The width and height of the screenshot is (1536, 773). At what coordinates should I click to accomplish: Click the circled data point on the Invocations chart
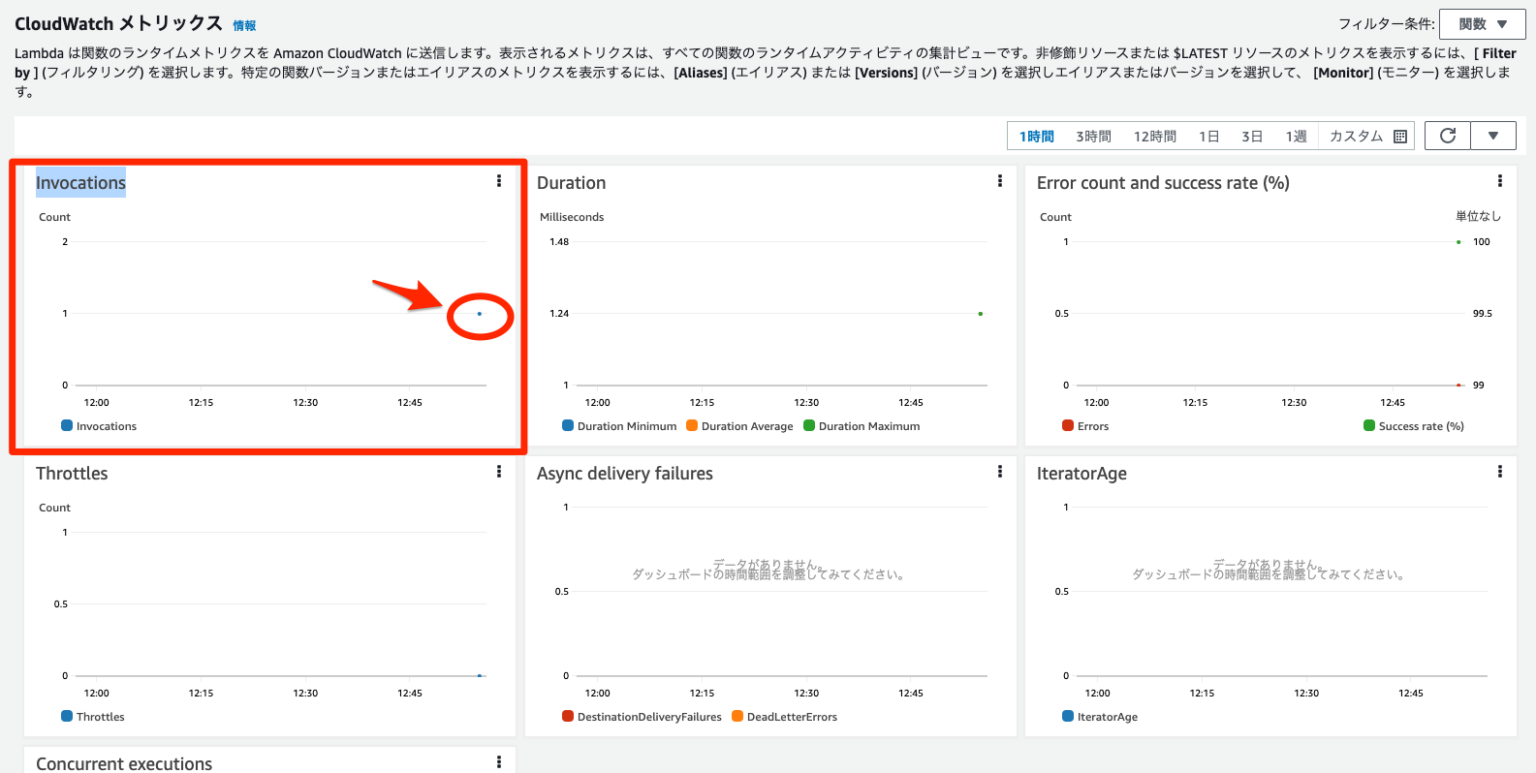pos(479,313)
